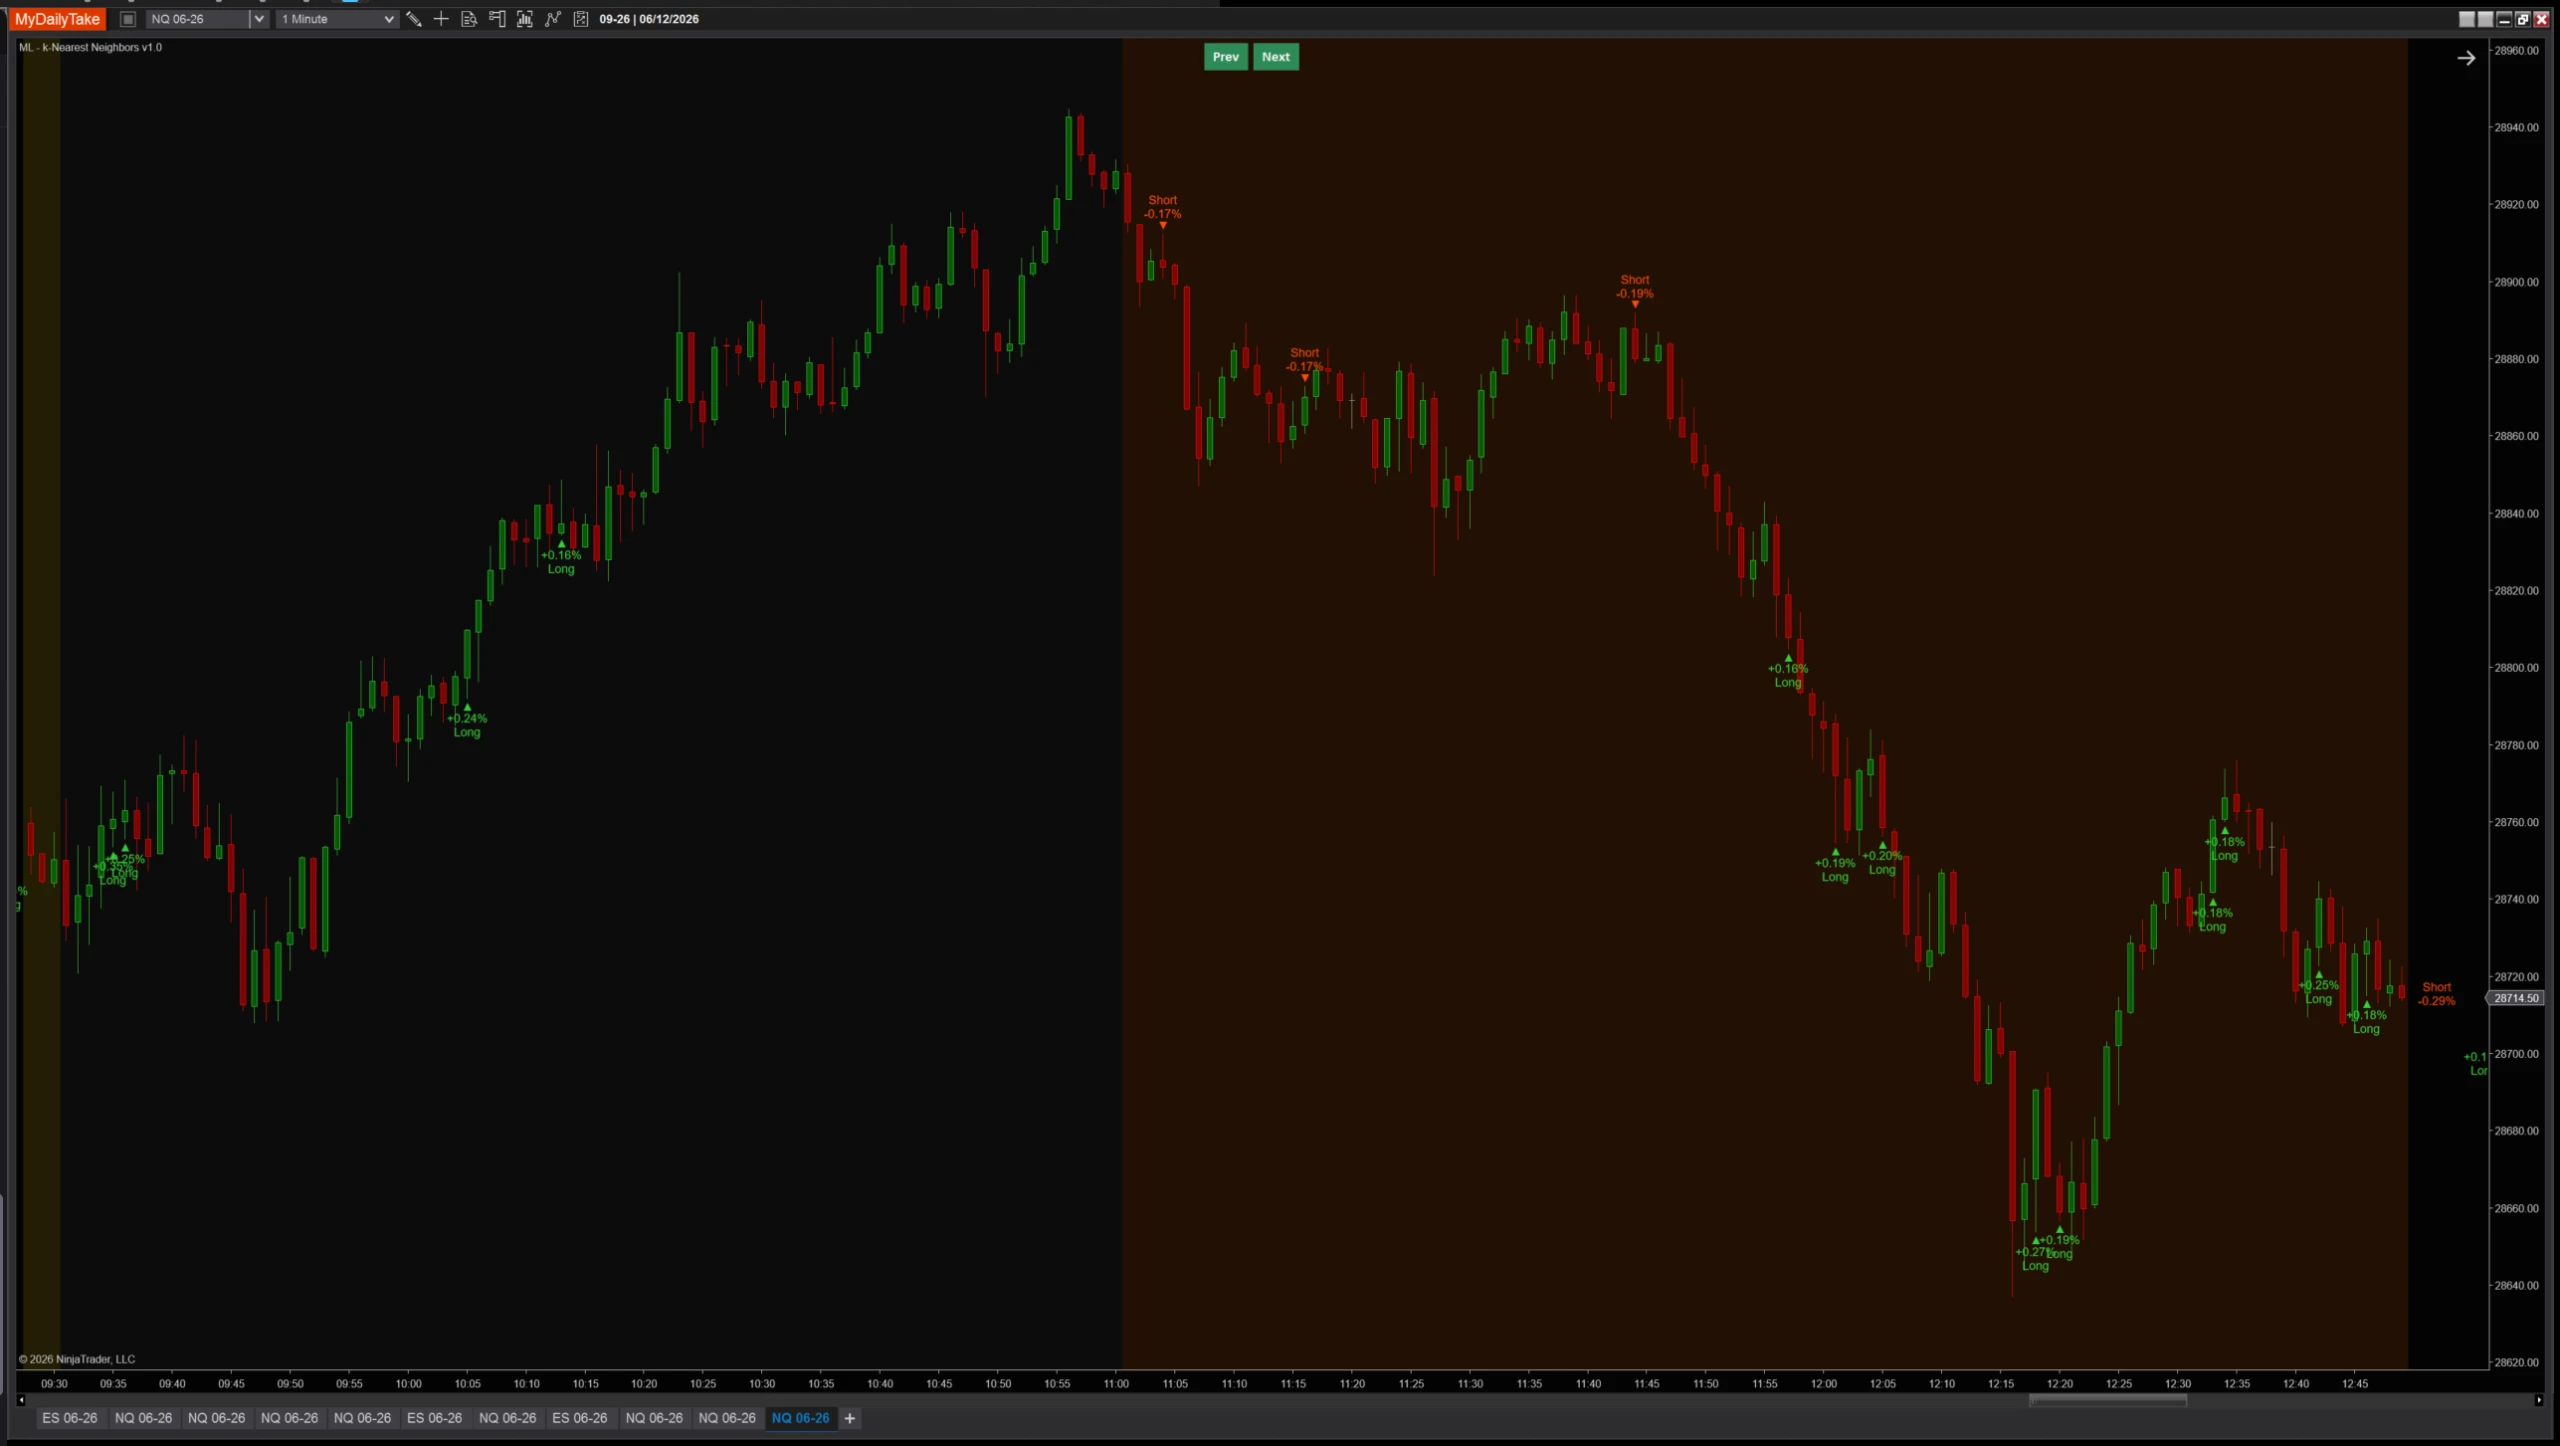2560x1446 pixels.
Task: Click the 11:00 time axis label
Action: 1116,1384
